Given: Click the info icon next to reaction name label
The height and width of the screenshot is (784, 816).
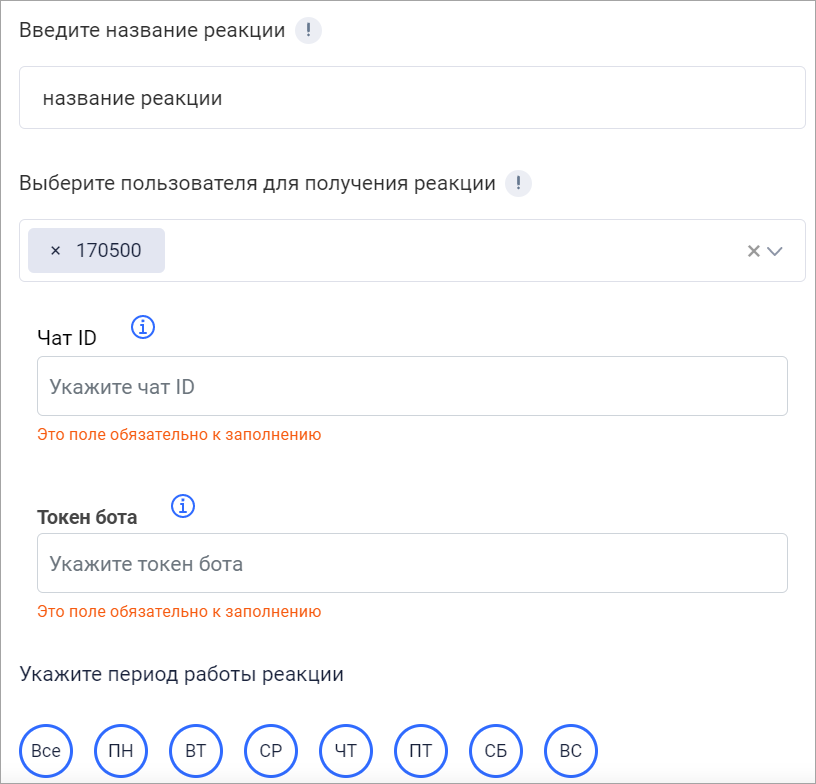Looking at the screenshot, I should [309, 30].
